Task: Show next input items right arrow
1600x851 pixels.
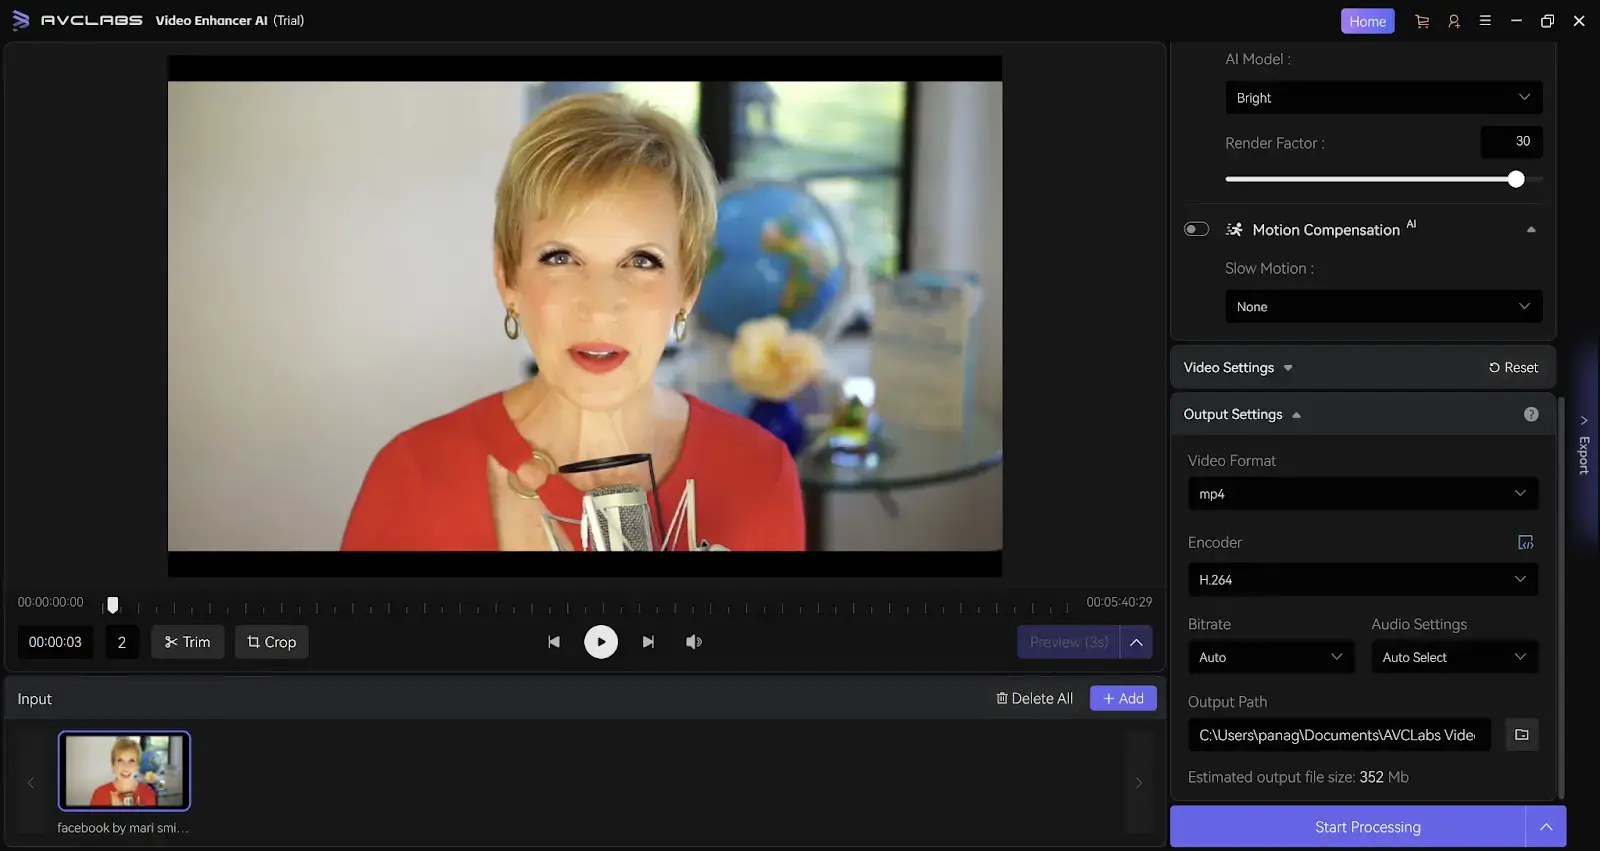Action: click(x=1138, y=783)
